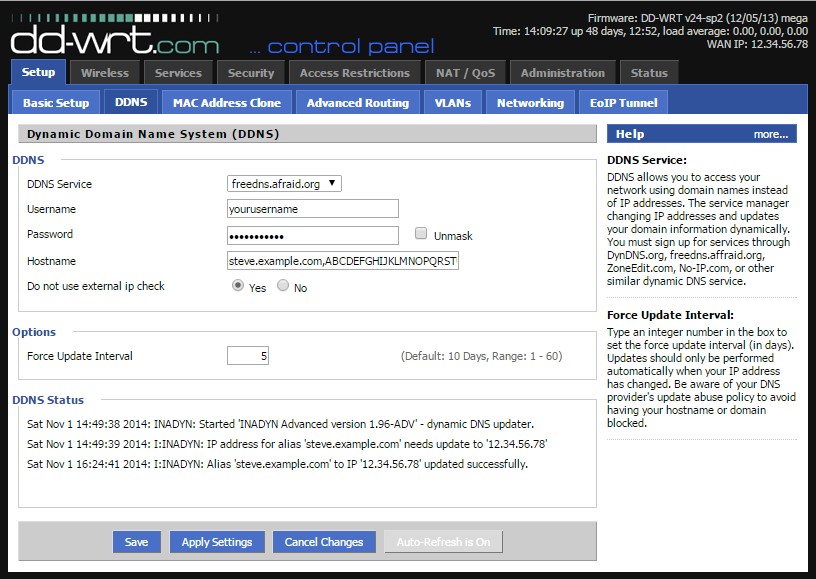This screenshot has height=579, width=816.
Task: Open the Setup main tab
Action: [x=39, y=72]
